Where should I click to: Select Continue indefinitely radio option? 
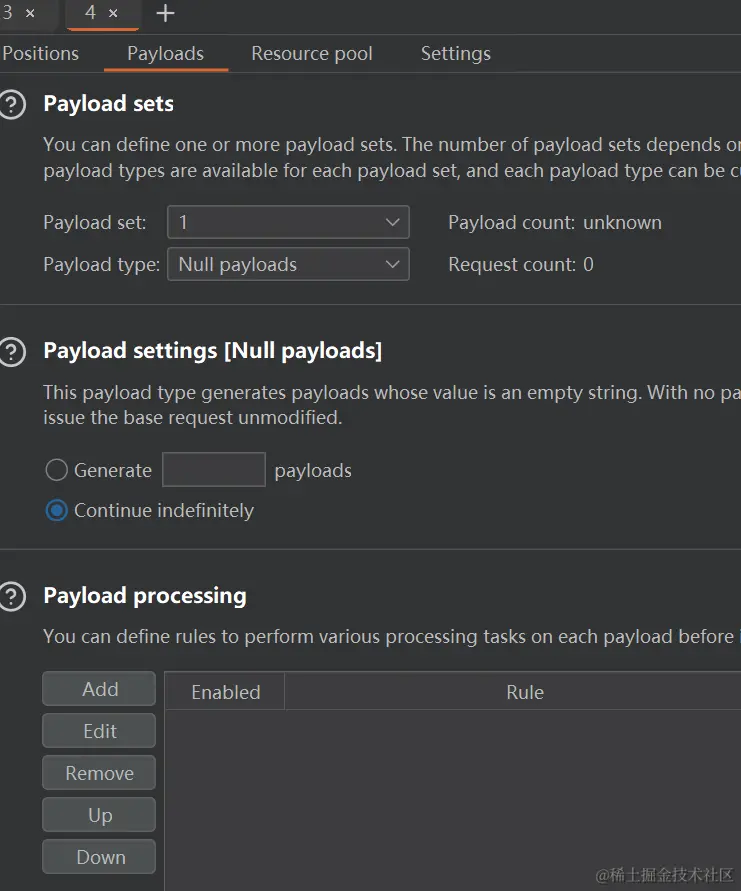[x=57, y=510]
